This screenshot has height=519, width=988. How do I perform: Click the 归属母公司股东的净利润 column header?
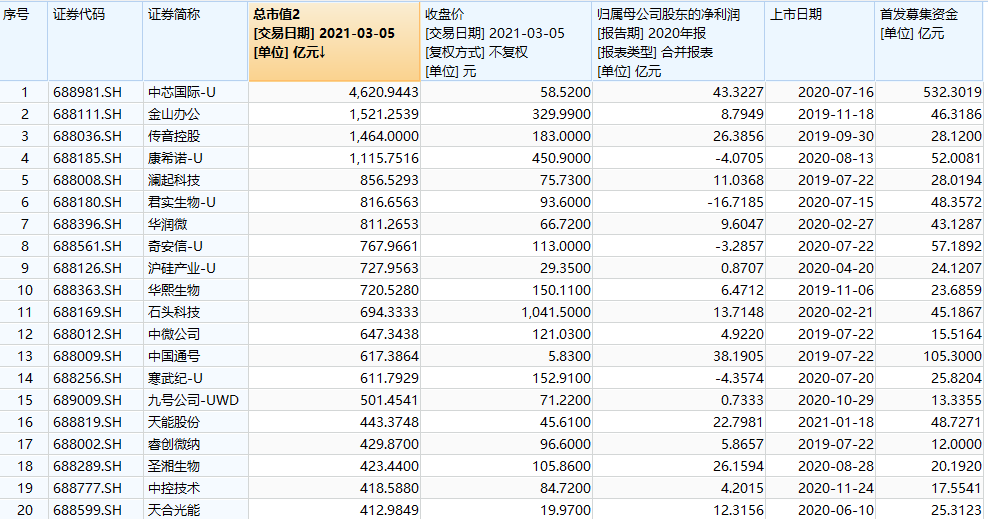[679, 42]
